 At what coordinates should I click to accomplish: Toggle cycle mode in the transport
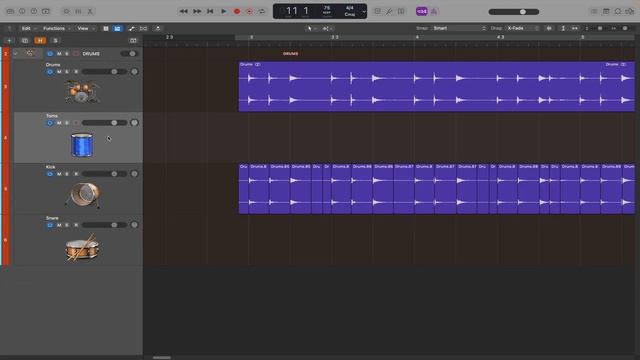262,11
